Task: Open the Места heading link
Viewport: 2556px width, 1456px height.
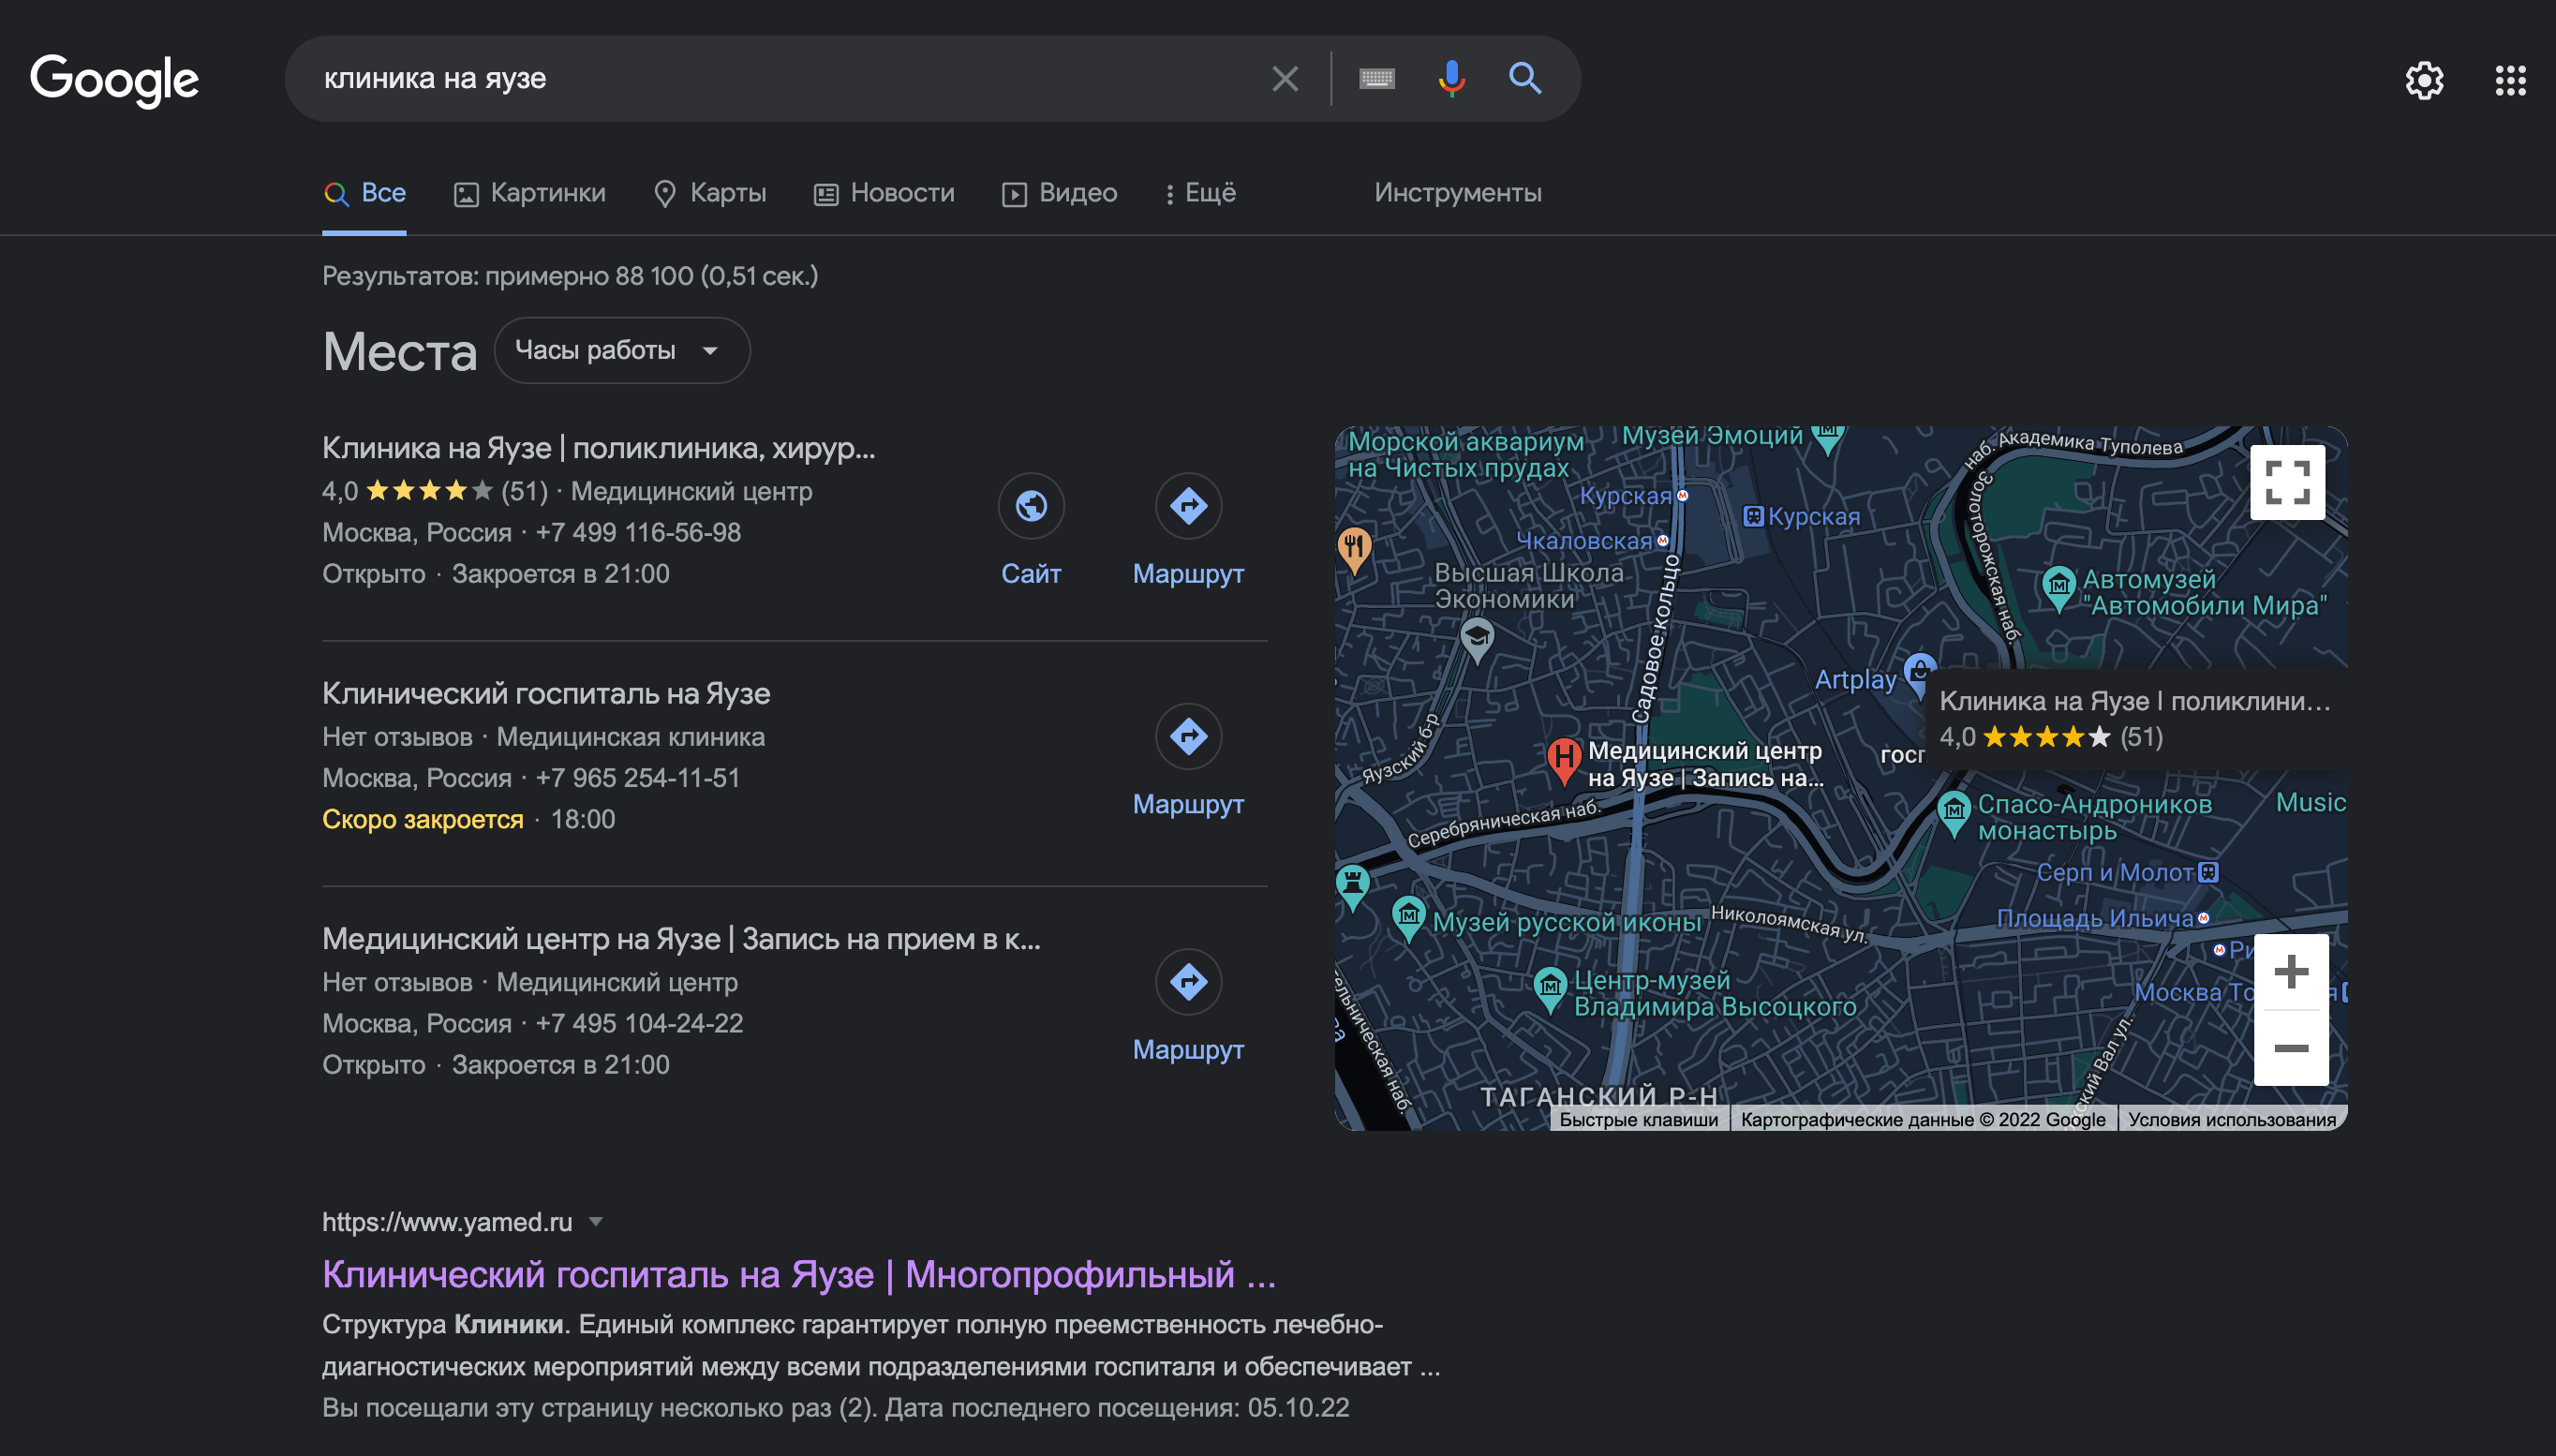Action: click(399, 352)
